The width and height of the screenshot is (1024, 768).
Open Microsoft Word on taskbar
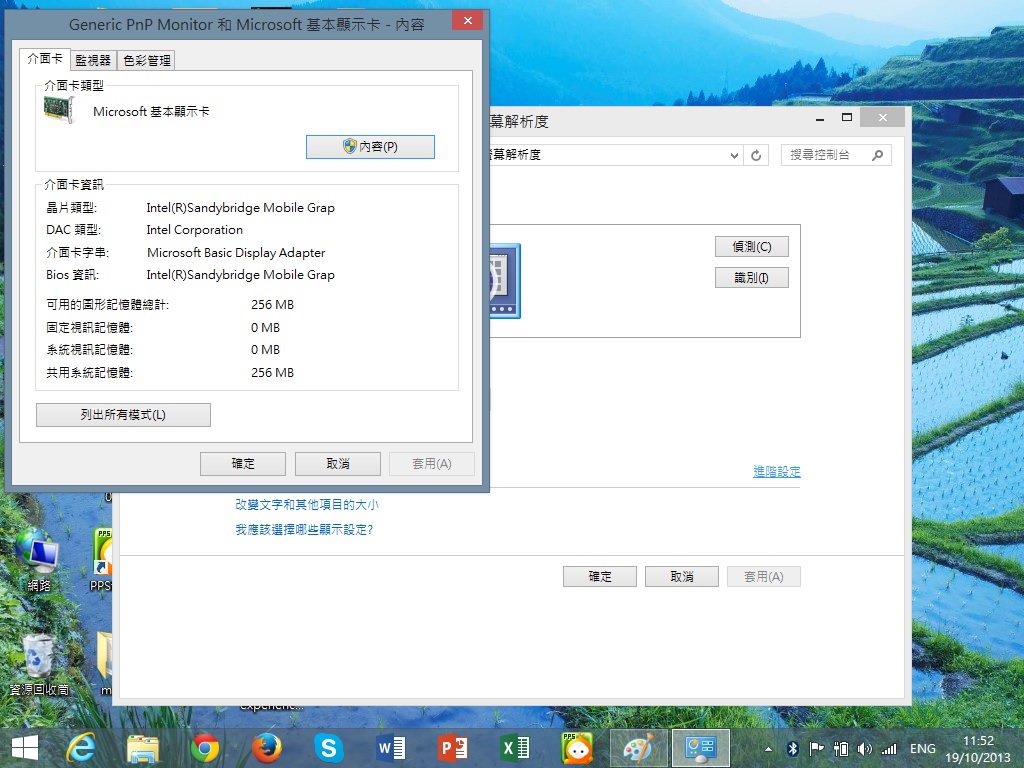point(391,748)
